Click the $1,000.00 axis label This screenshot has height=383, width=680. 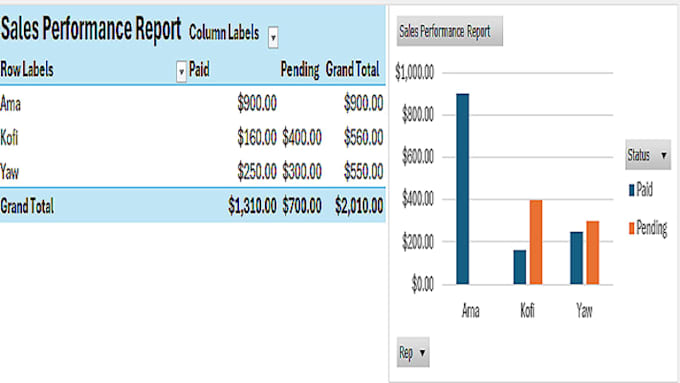(x=414, y=72)
